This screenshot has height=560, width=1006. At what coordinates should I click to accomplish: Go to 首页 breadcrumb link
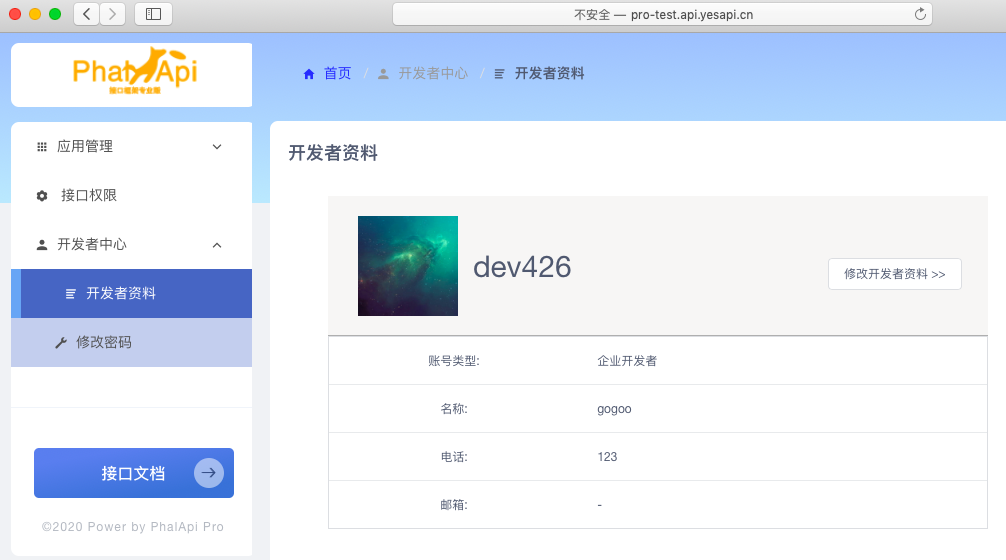point(337,74)
